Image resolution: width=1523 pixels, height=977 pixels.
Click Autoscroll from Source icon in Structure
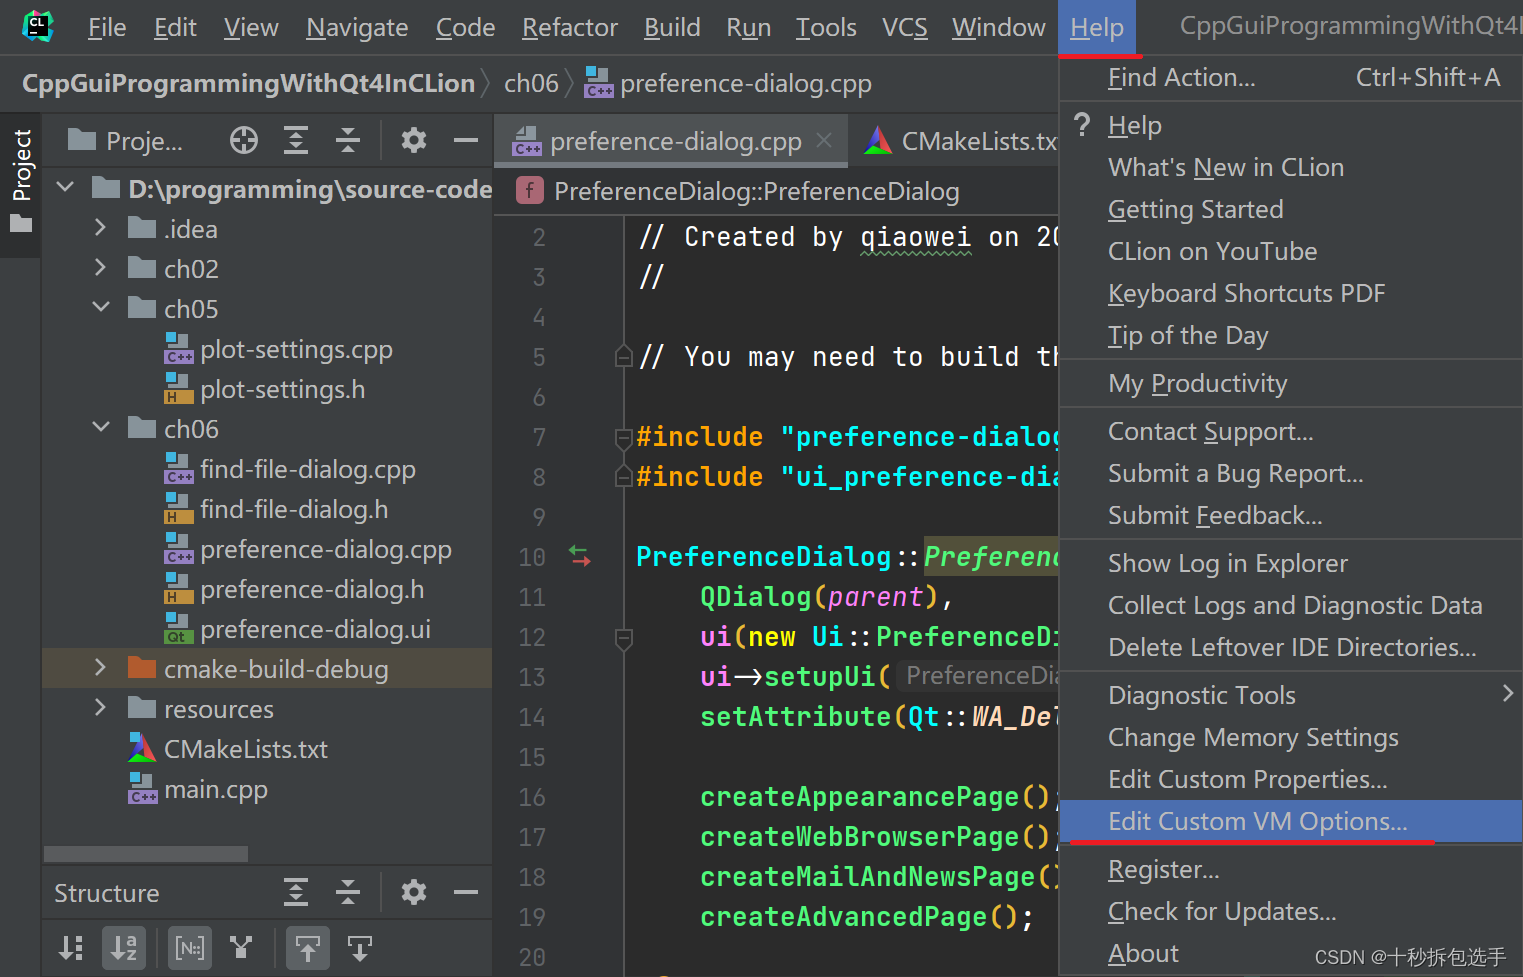coord(360,948)
